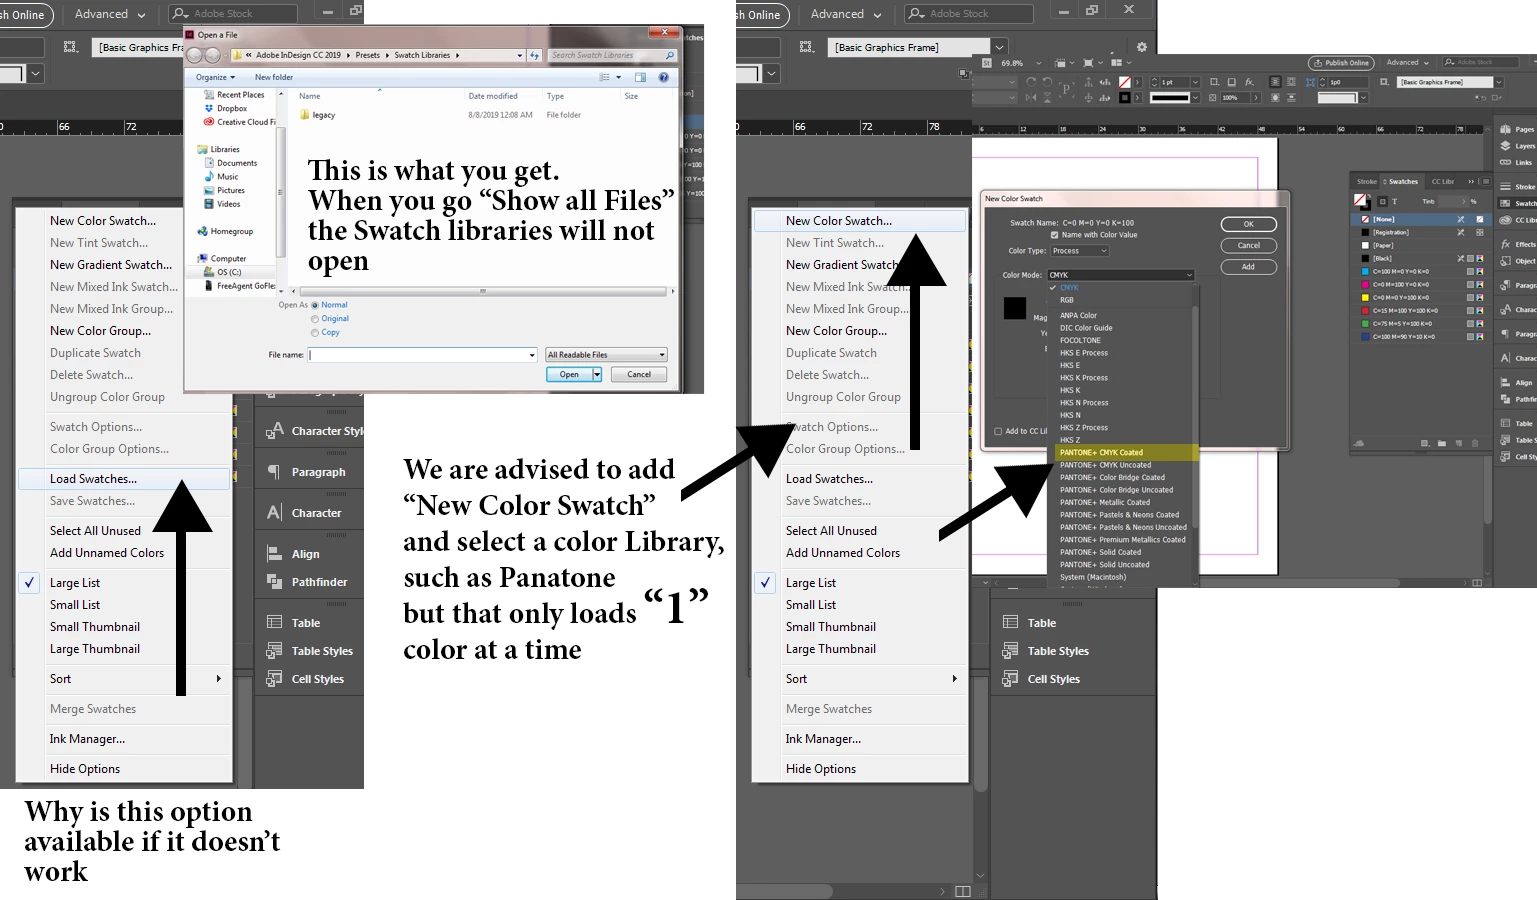Toggle Name with Color Value checkbox
This screenshot has height=900, width=1537.
pos(1054,235)
